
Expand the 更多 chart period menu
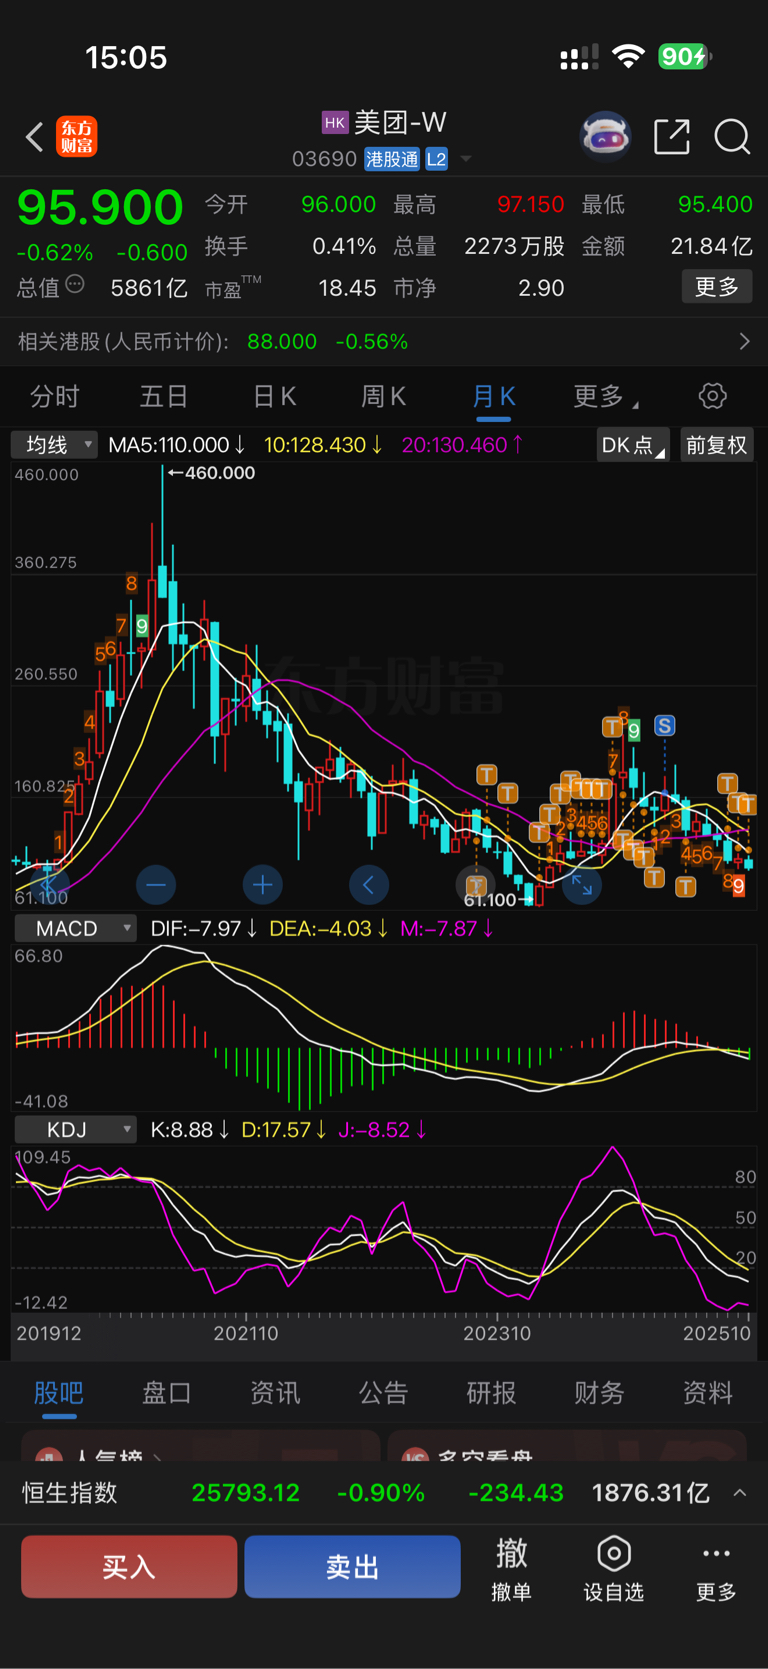pyautogui.click(x=605, y=397)
